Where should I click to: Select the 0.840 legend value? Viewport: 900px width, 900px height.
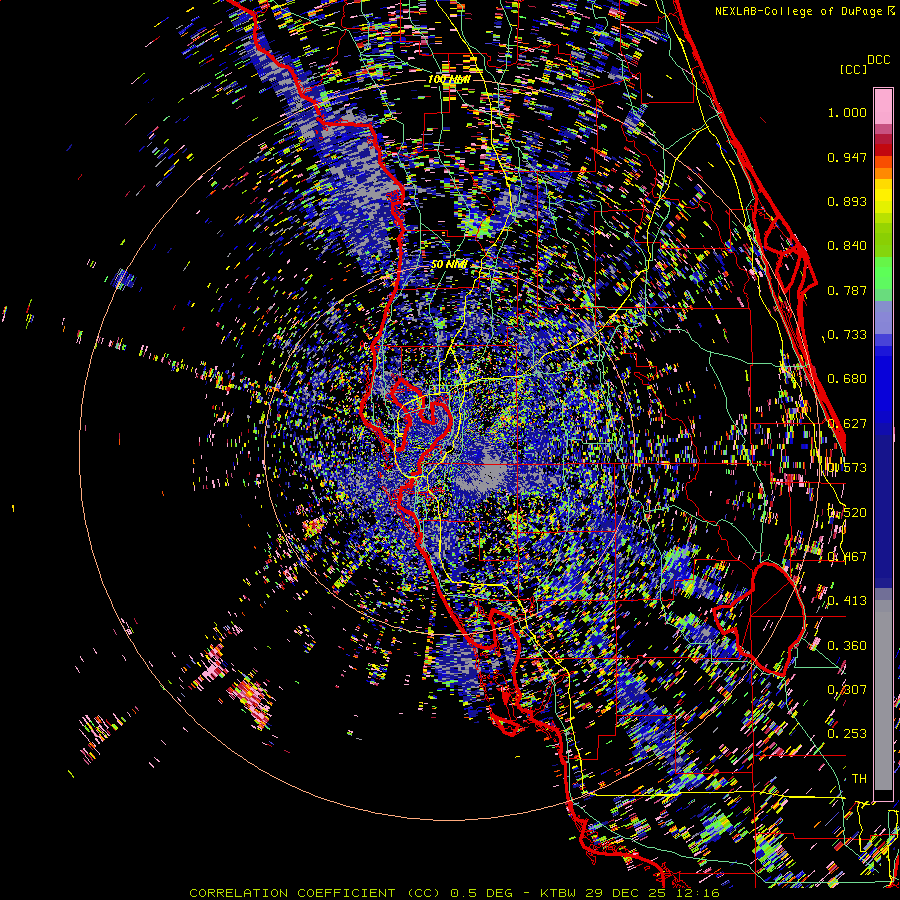[847, 246]
